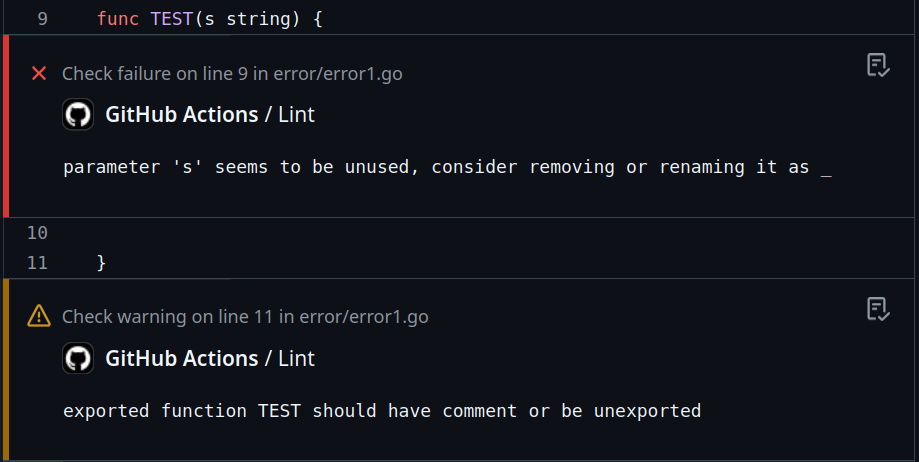Click the unused parameter message text
Screen dimensions: 919x462
click(447, 167)
